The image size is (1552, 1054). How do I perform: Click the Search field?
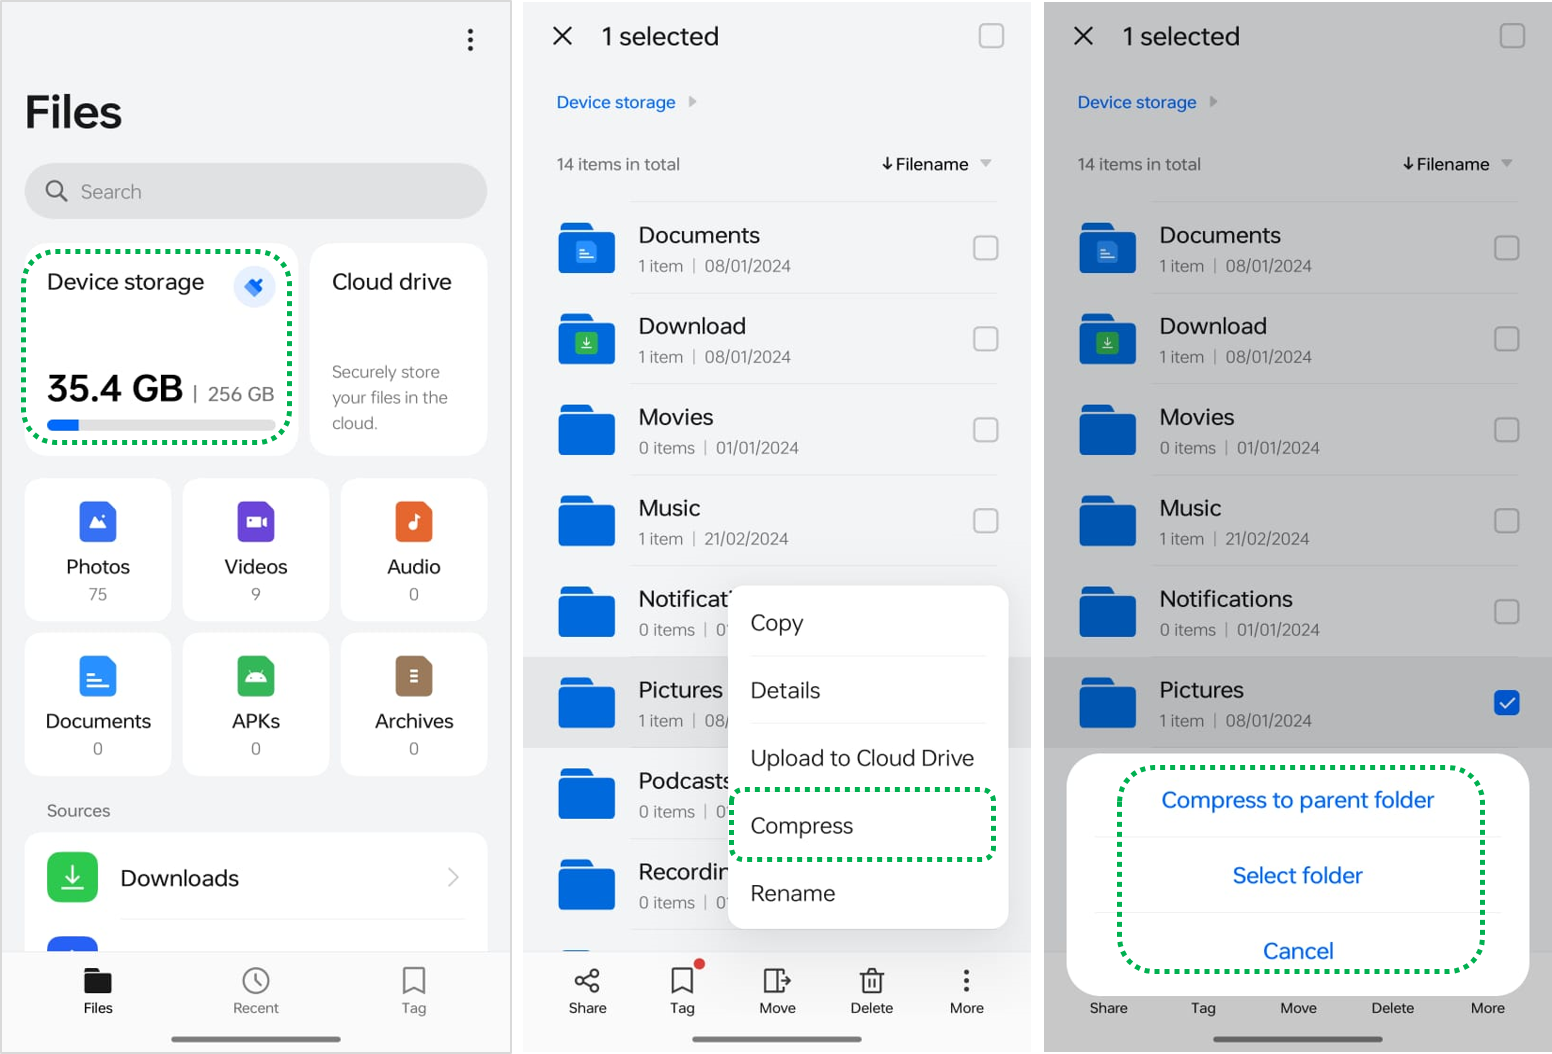256,191
